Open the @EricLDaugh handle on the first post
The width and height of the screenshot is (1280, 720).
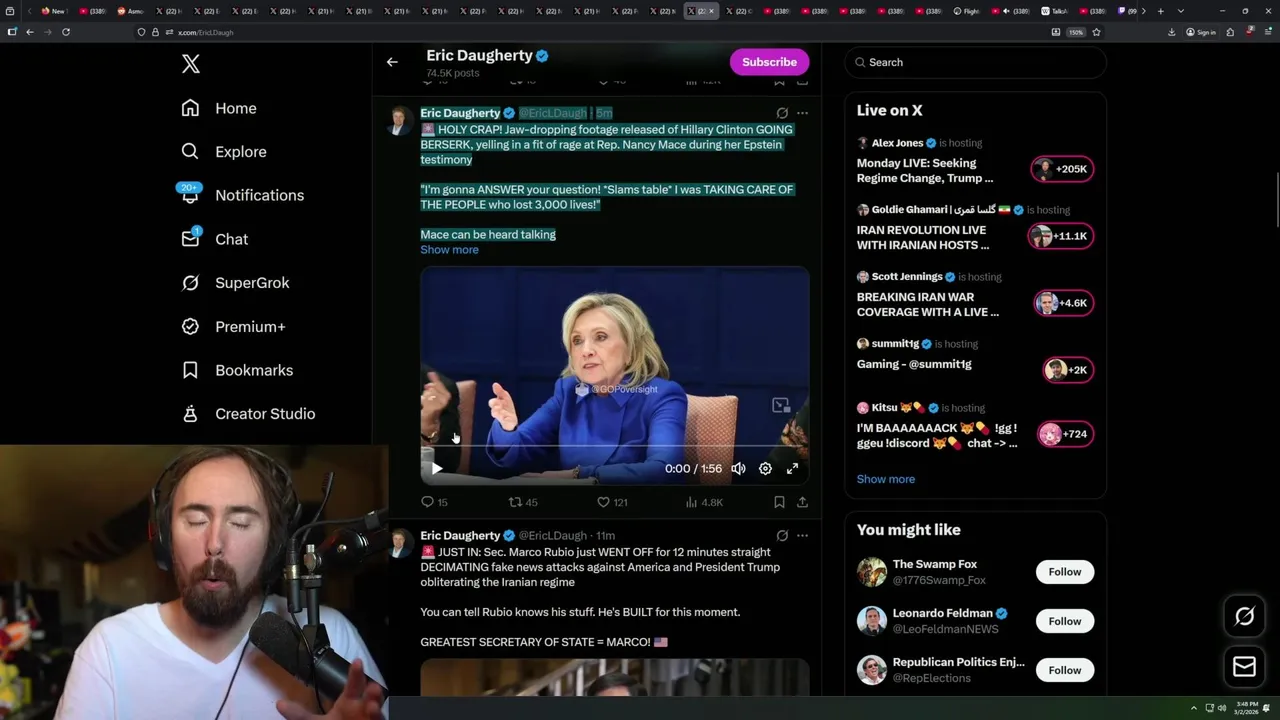click(552, 113)
